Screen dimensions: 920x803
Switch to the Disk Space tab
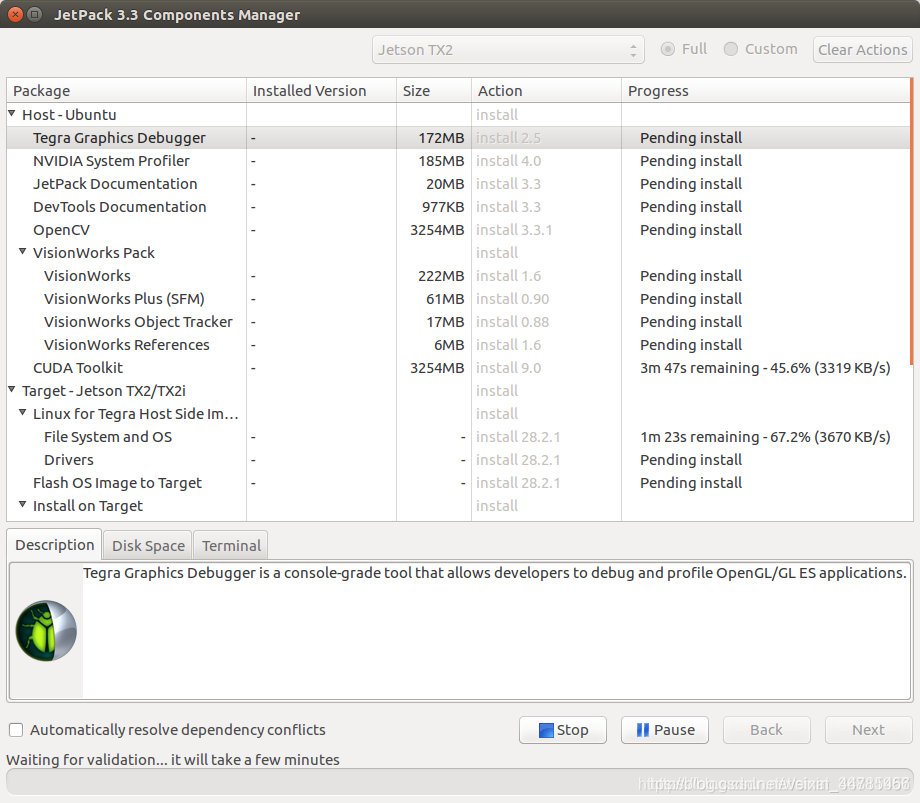point(148,546)
